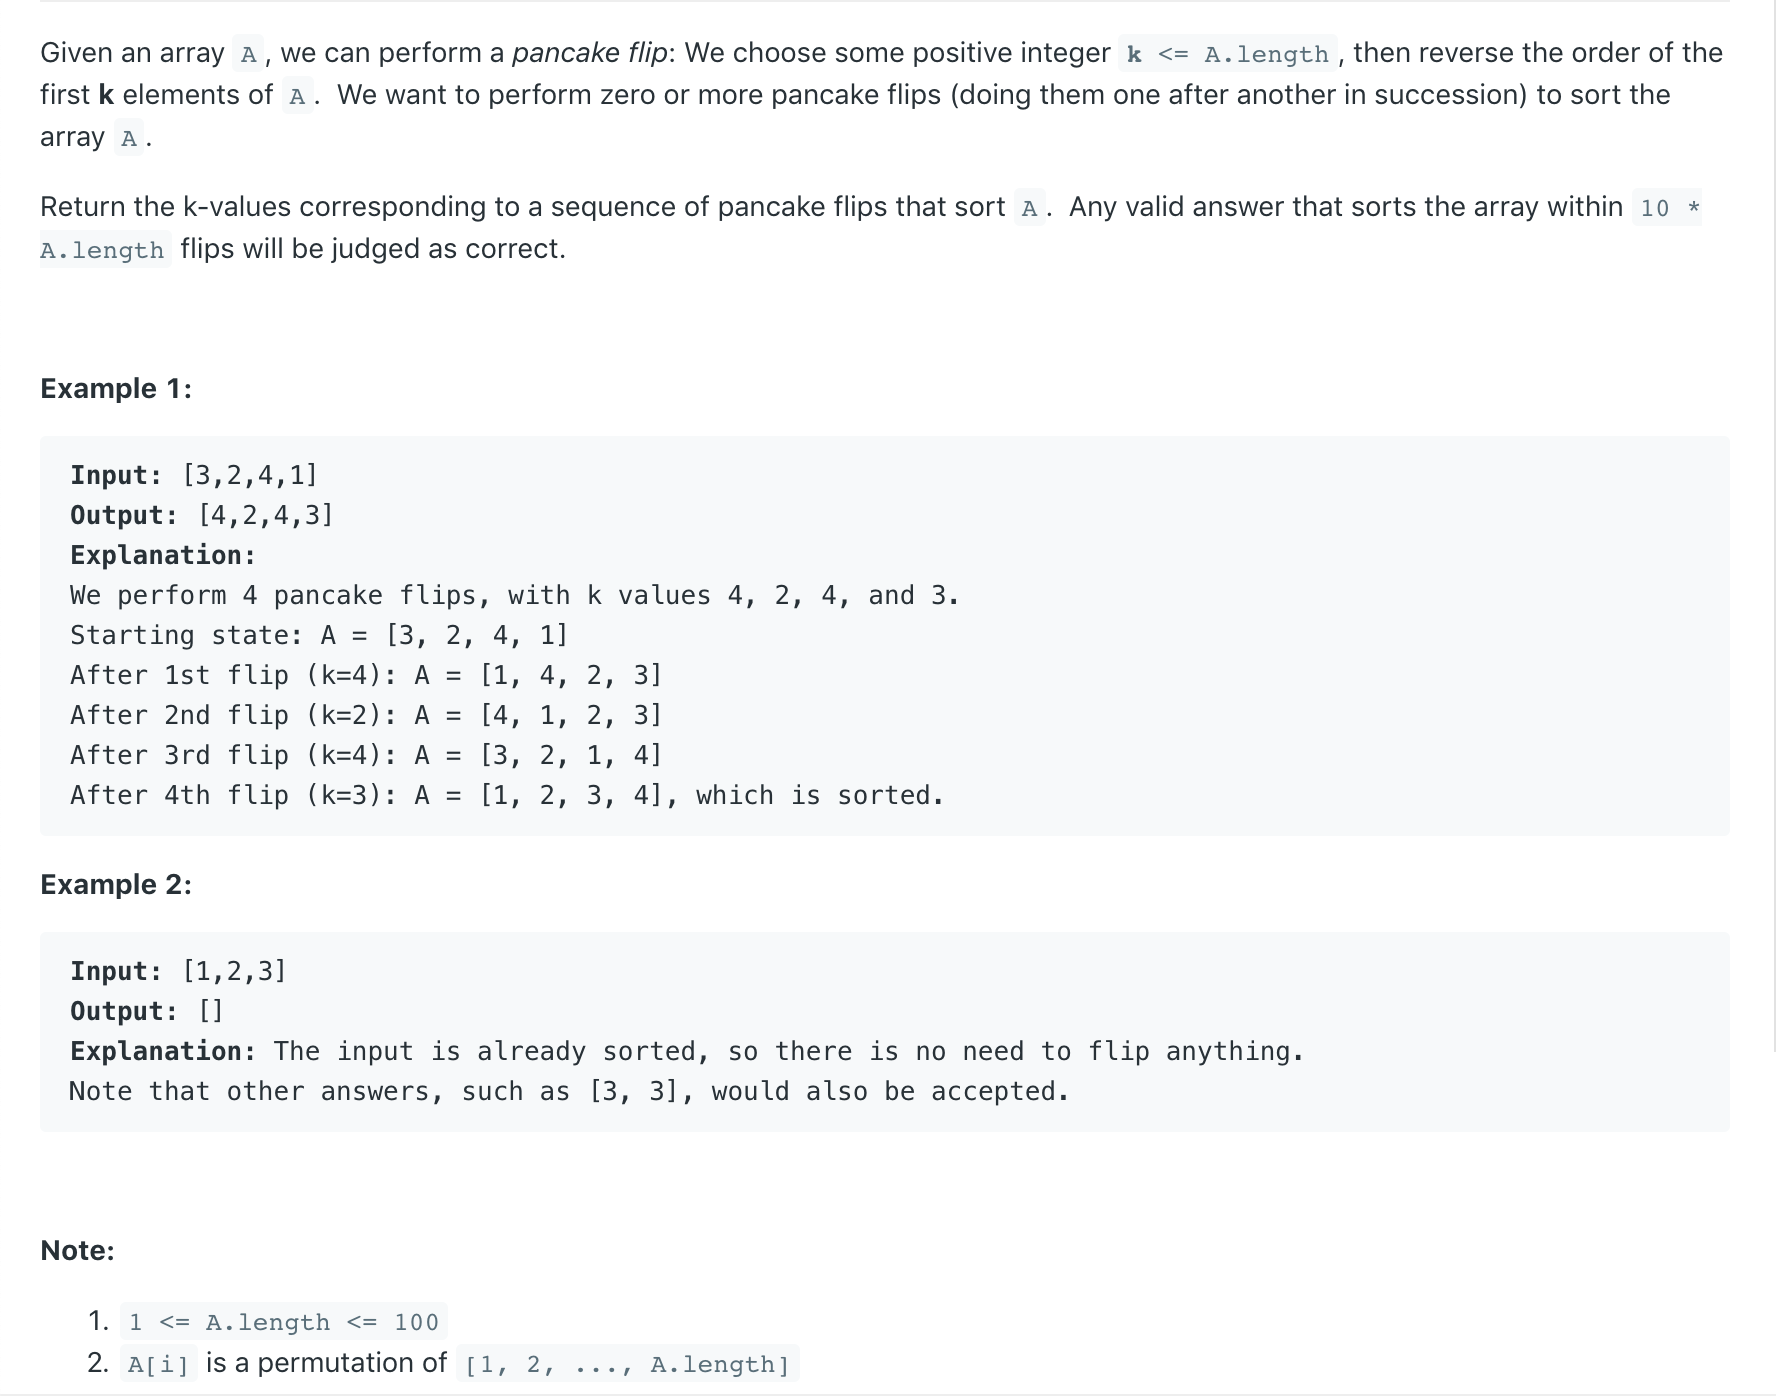Click the 'Note that other answers' line
The width and height of the screenshot is (1776, 1398).
coord(569,1091)
